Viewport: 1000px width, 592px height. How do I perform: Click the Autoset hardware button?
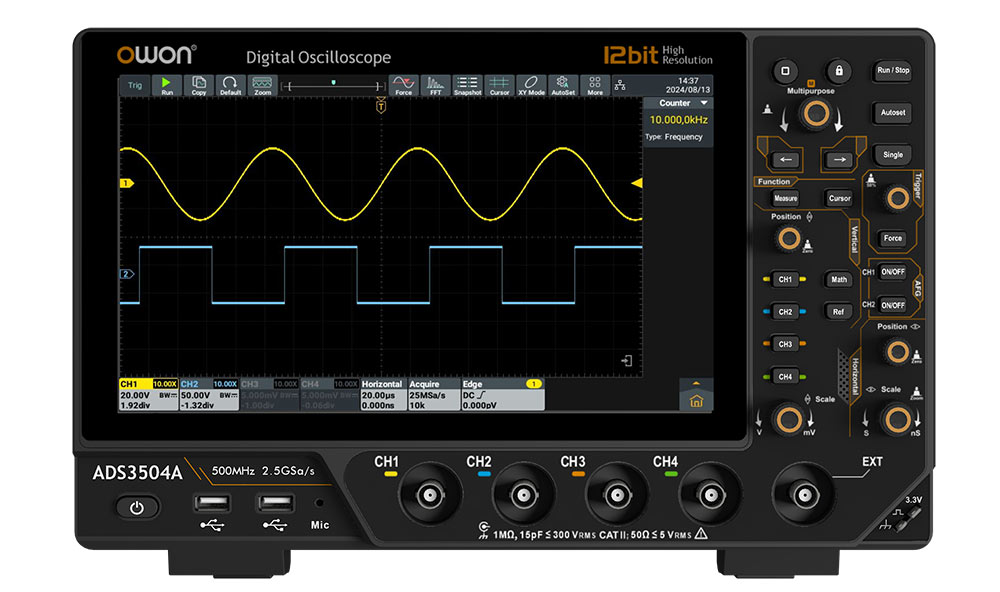[893, 113]
